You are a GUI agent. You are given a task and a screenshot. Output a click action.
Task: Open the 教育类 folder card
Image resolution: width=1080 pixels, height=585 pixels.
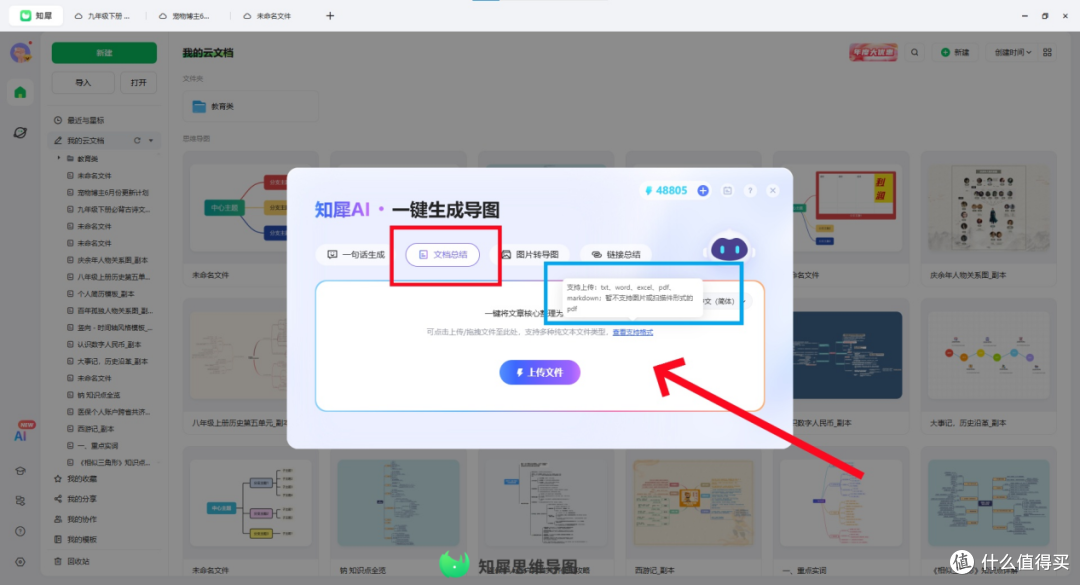click(x=251, y=106)
